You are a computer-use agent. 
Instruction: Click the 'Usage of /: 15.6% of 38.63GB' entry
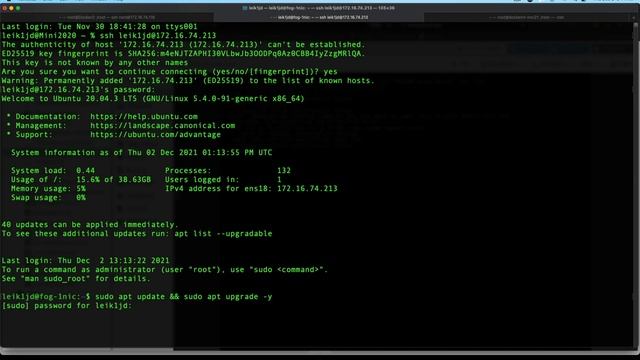pyautogui.click(x=81, y=180)
